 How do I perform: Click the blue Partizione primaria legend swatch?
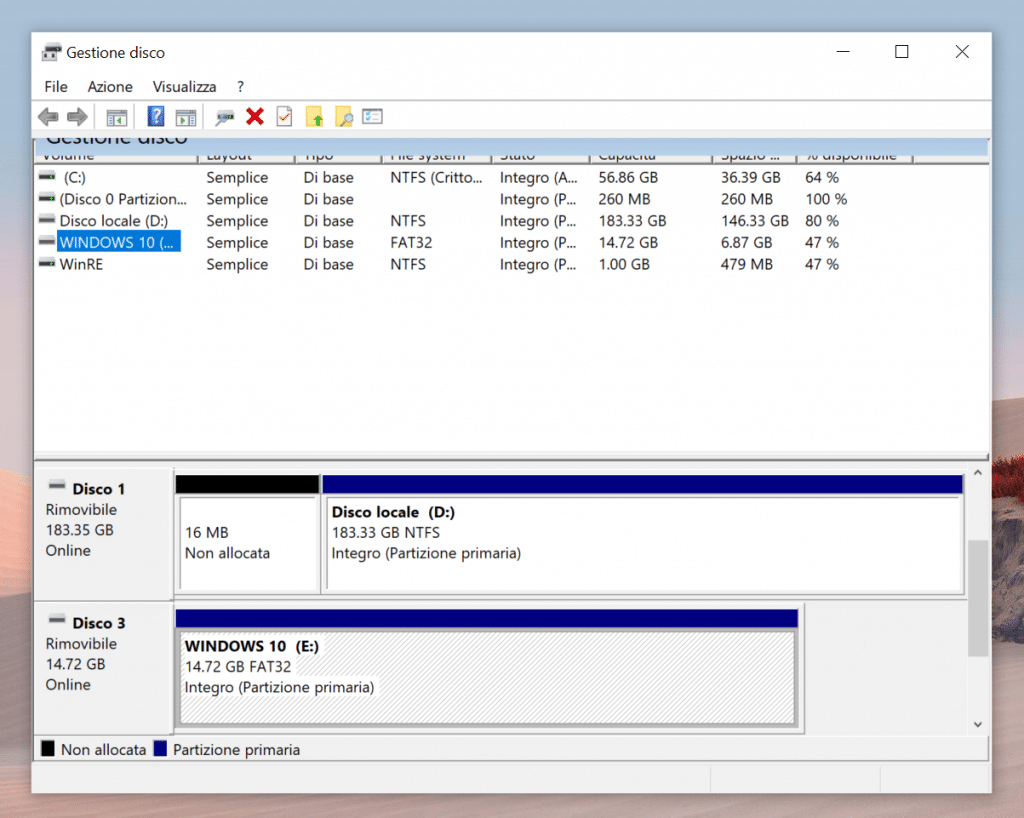160,749
